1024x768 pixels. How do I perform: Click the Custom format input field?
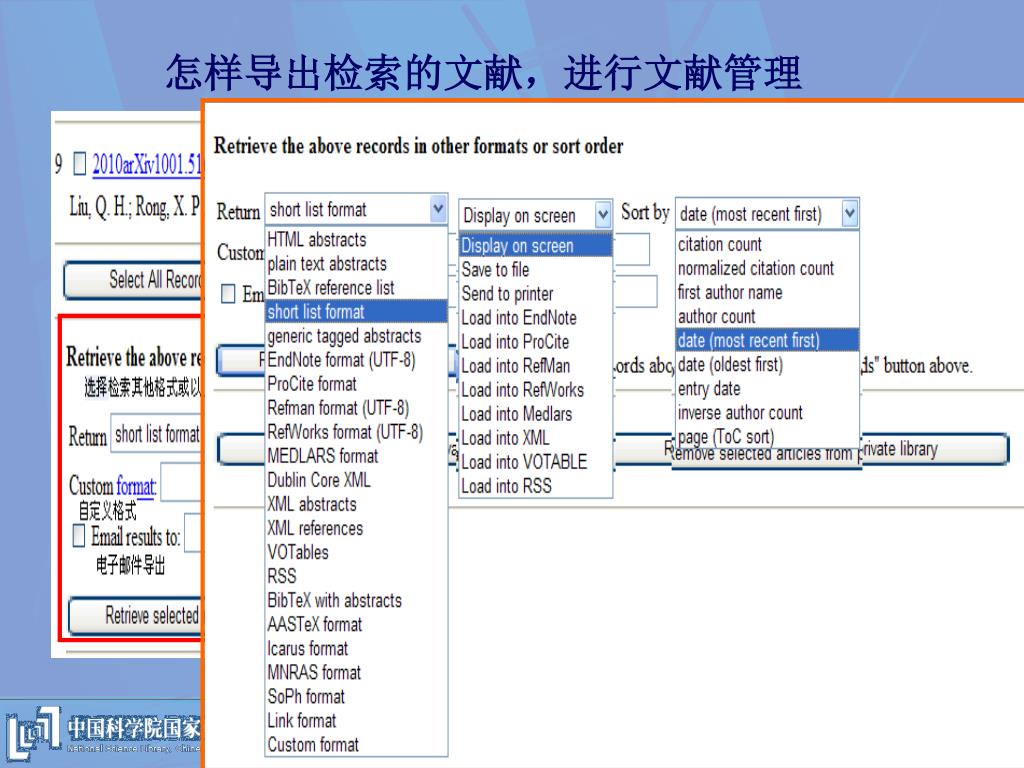pyautogui.click(x=181, y=482)
